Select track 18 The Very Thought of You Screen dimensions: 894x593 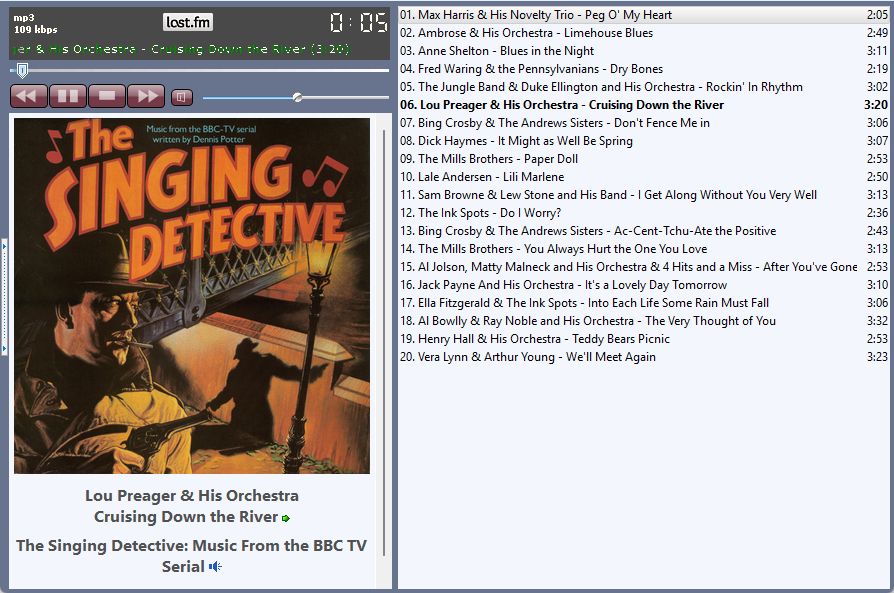(644, 320)
